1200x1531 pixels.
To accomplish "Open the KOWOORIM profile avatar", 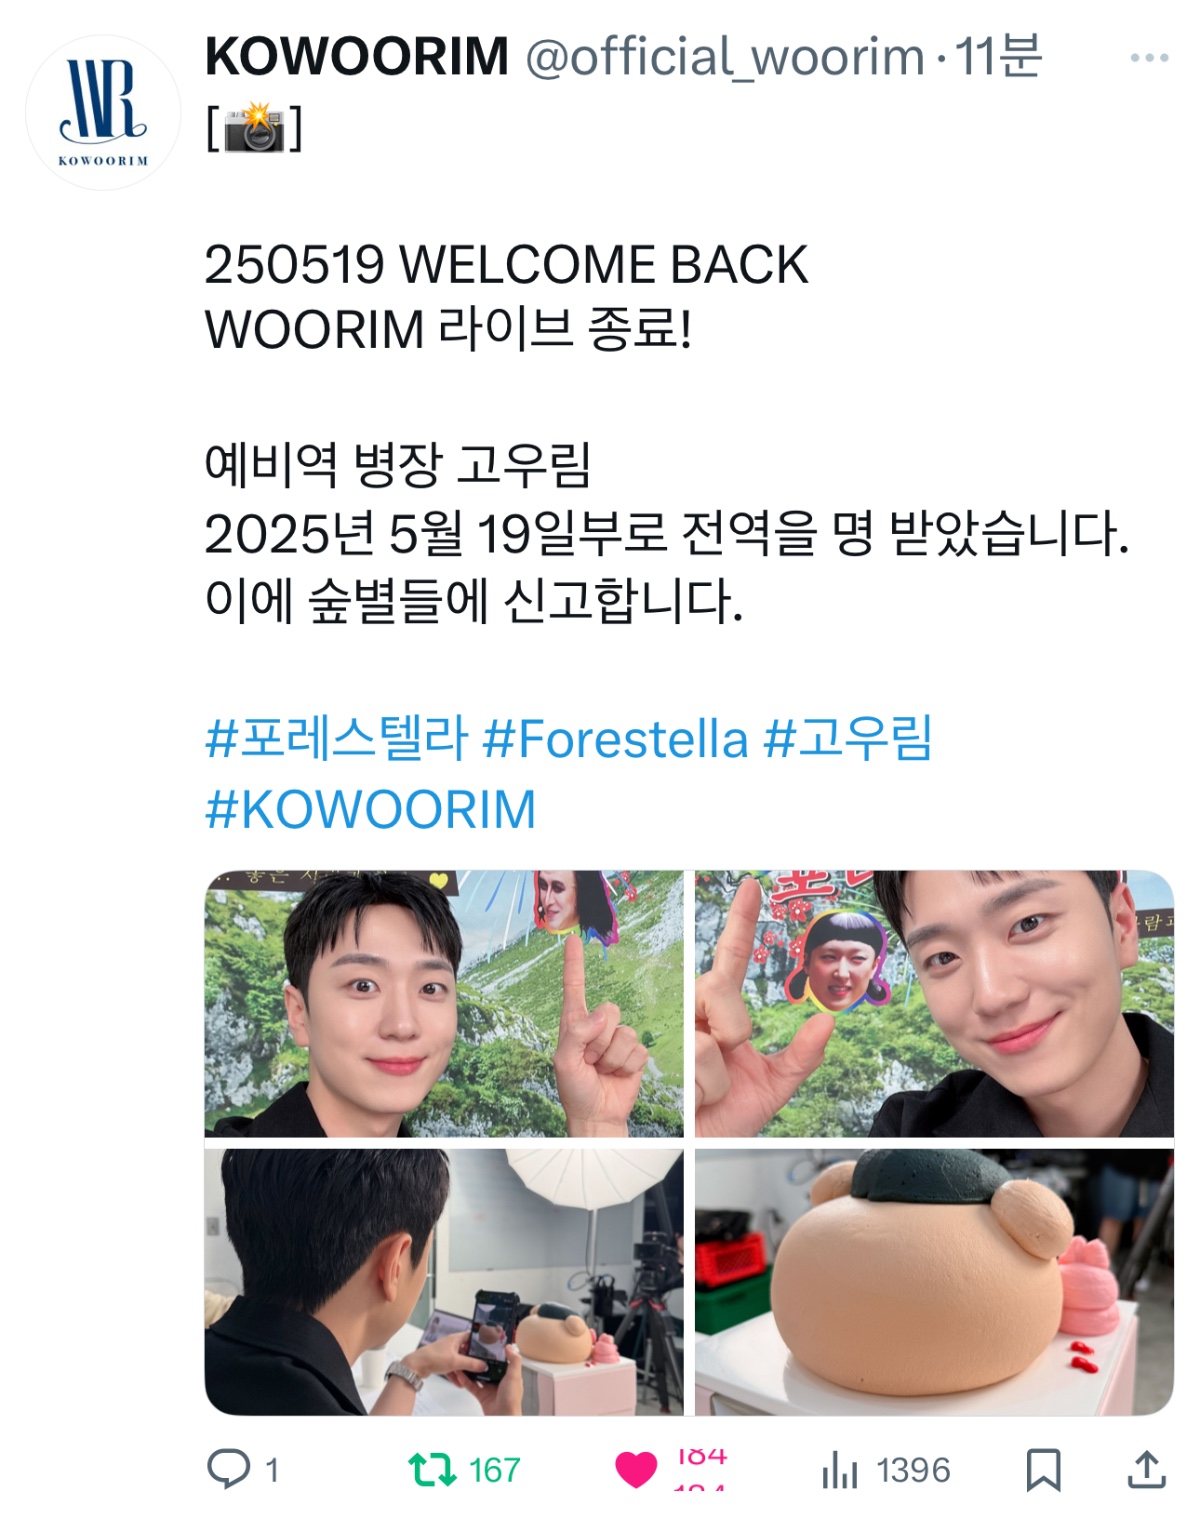I will (x=102, y=112).
